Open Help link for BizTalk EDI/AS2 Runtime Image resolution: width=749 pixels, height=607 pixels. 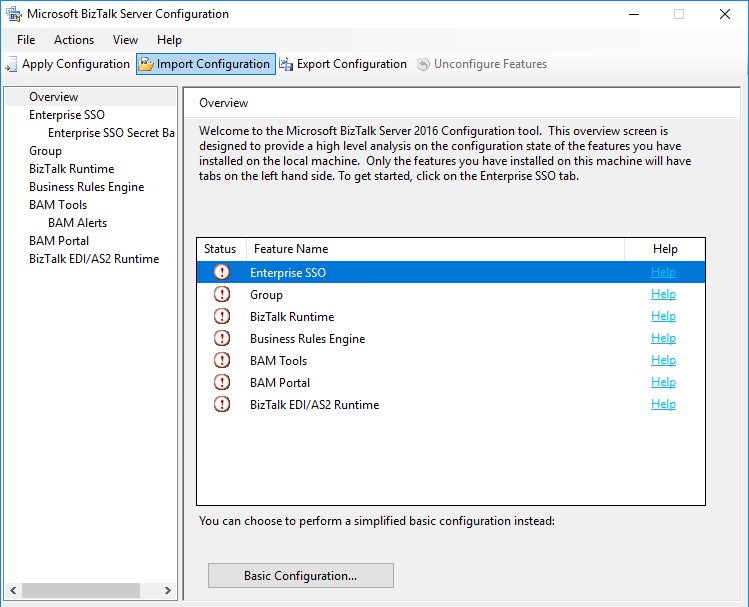663,404
